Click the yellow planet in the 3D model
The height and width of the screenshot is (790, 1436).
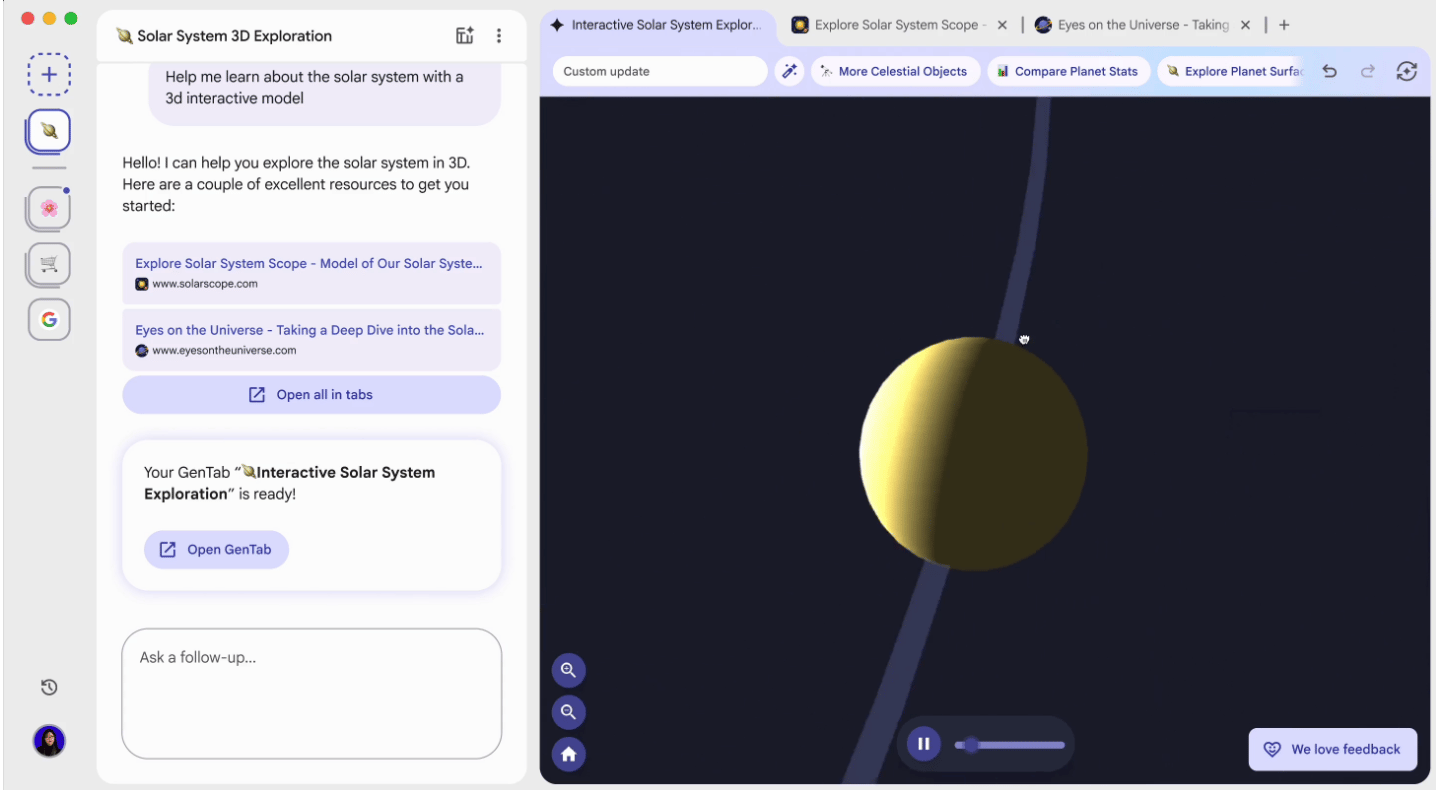point(973,454)
